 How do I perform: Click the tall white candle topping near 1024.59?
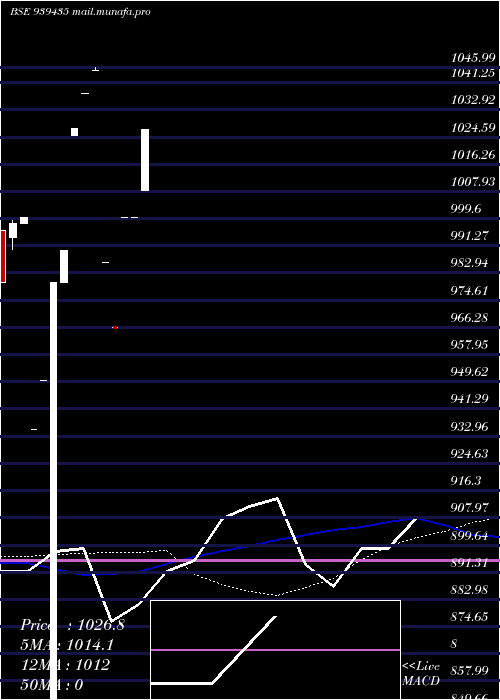pos(145,160)
